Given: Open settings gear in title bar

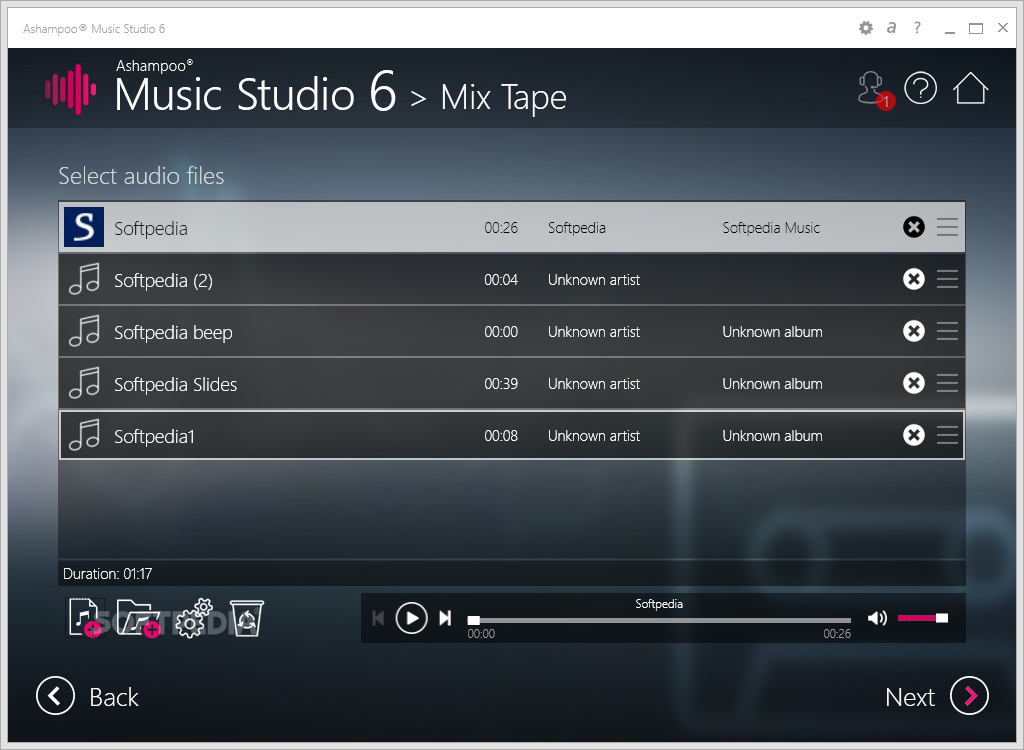Looking at the screenshot, I should point(865,28).
